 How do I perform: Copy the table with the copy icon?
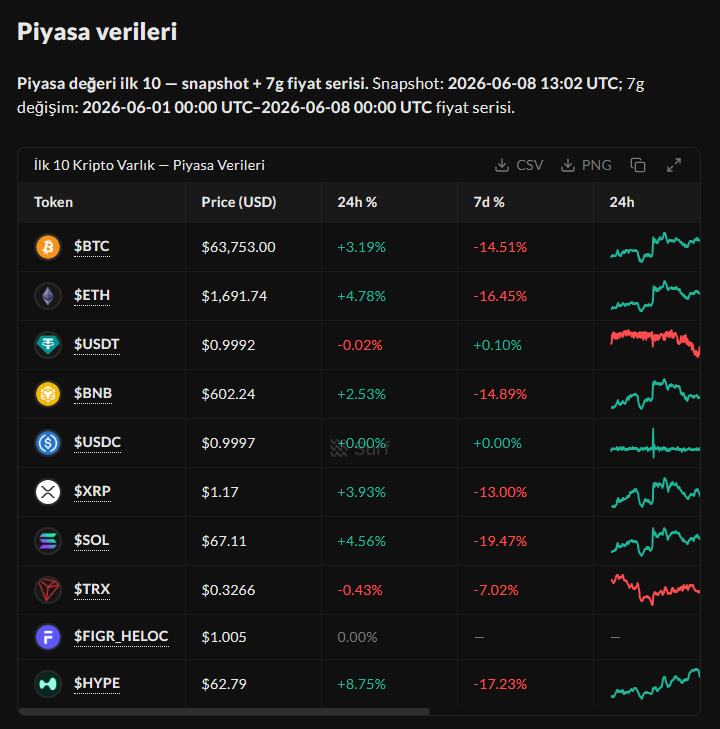coord(638,165)
